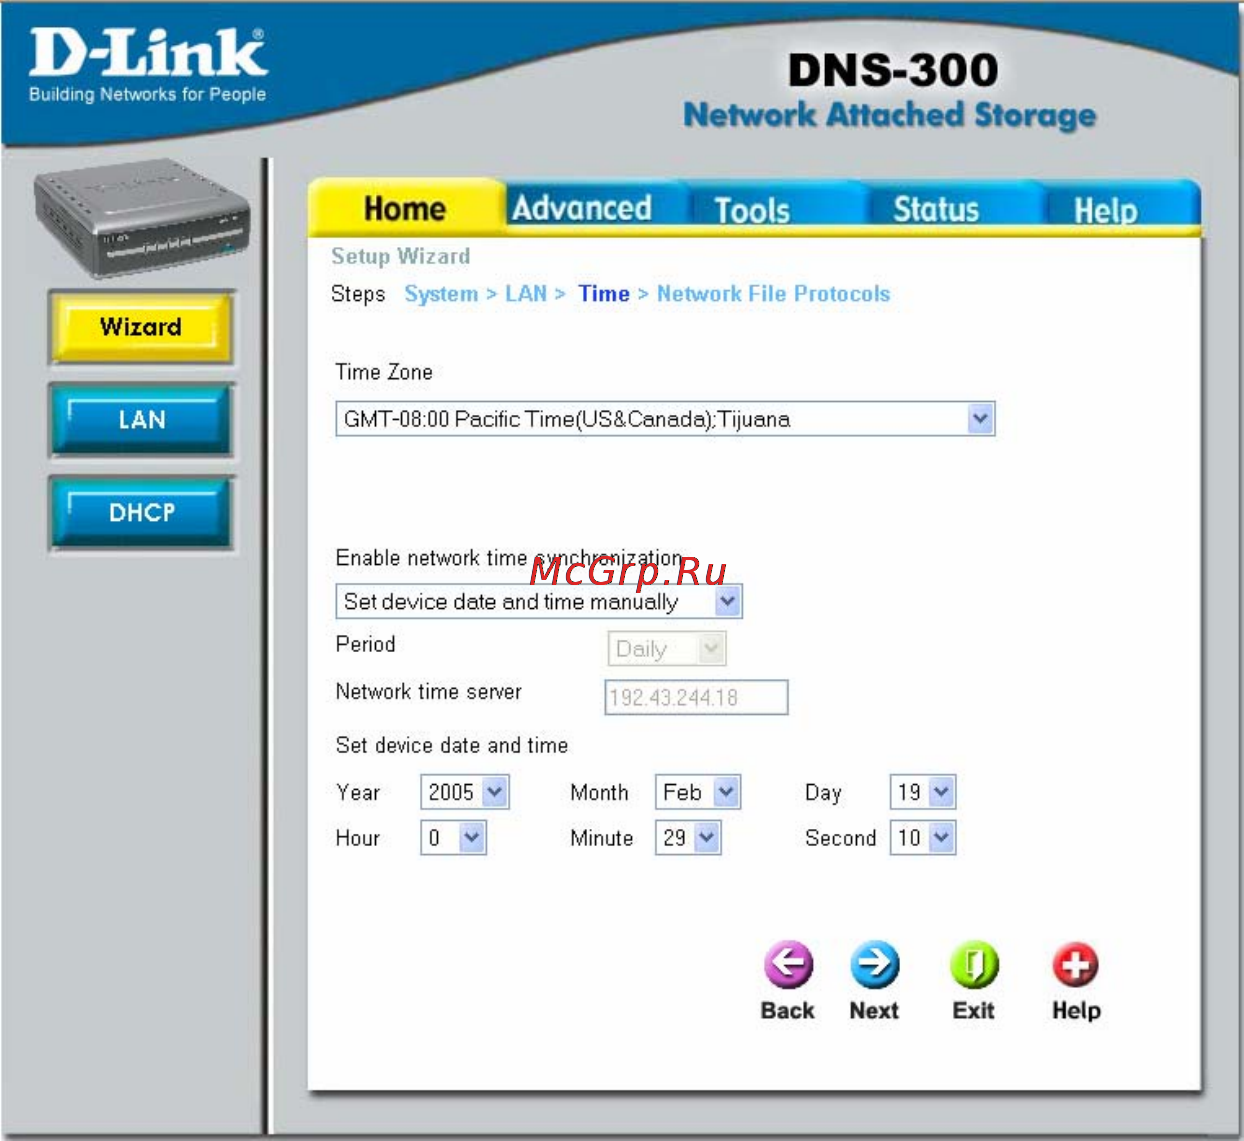Image resolution: width=1244 pixels, height=1141 pixels.
Task: Click the Help label under the red icon
Action: click(1076, 1011)
